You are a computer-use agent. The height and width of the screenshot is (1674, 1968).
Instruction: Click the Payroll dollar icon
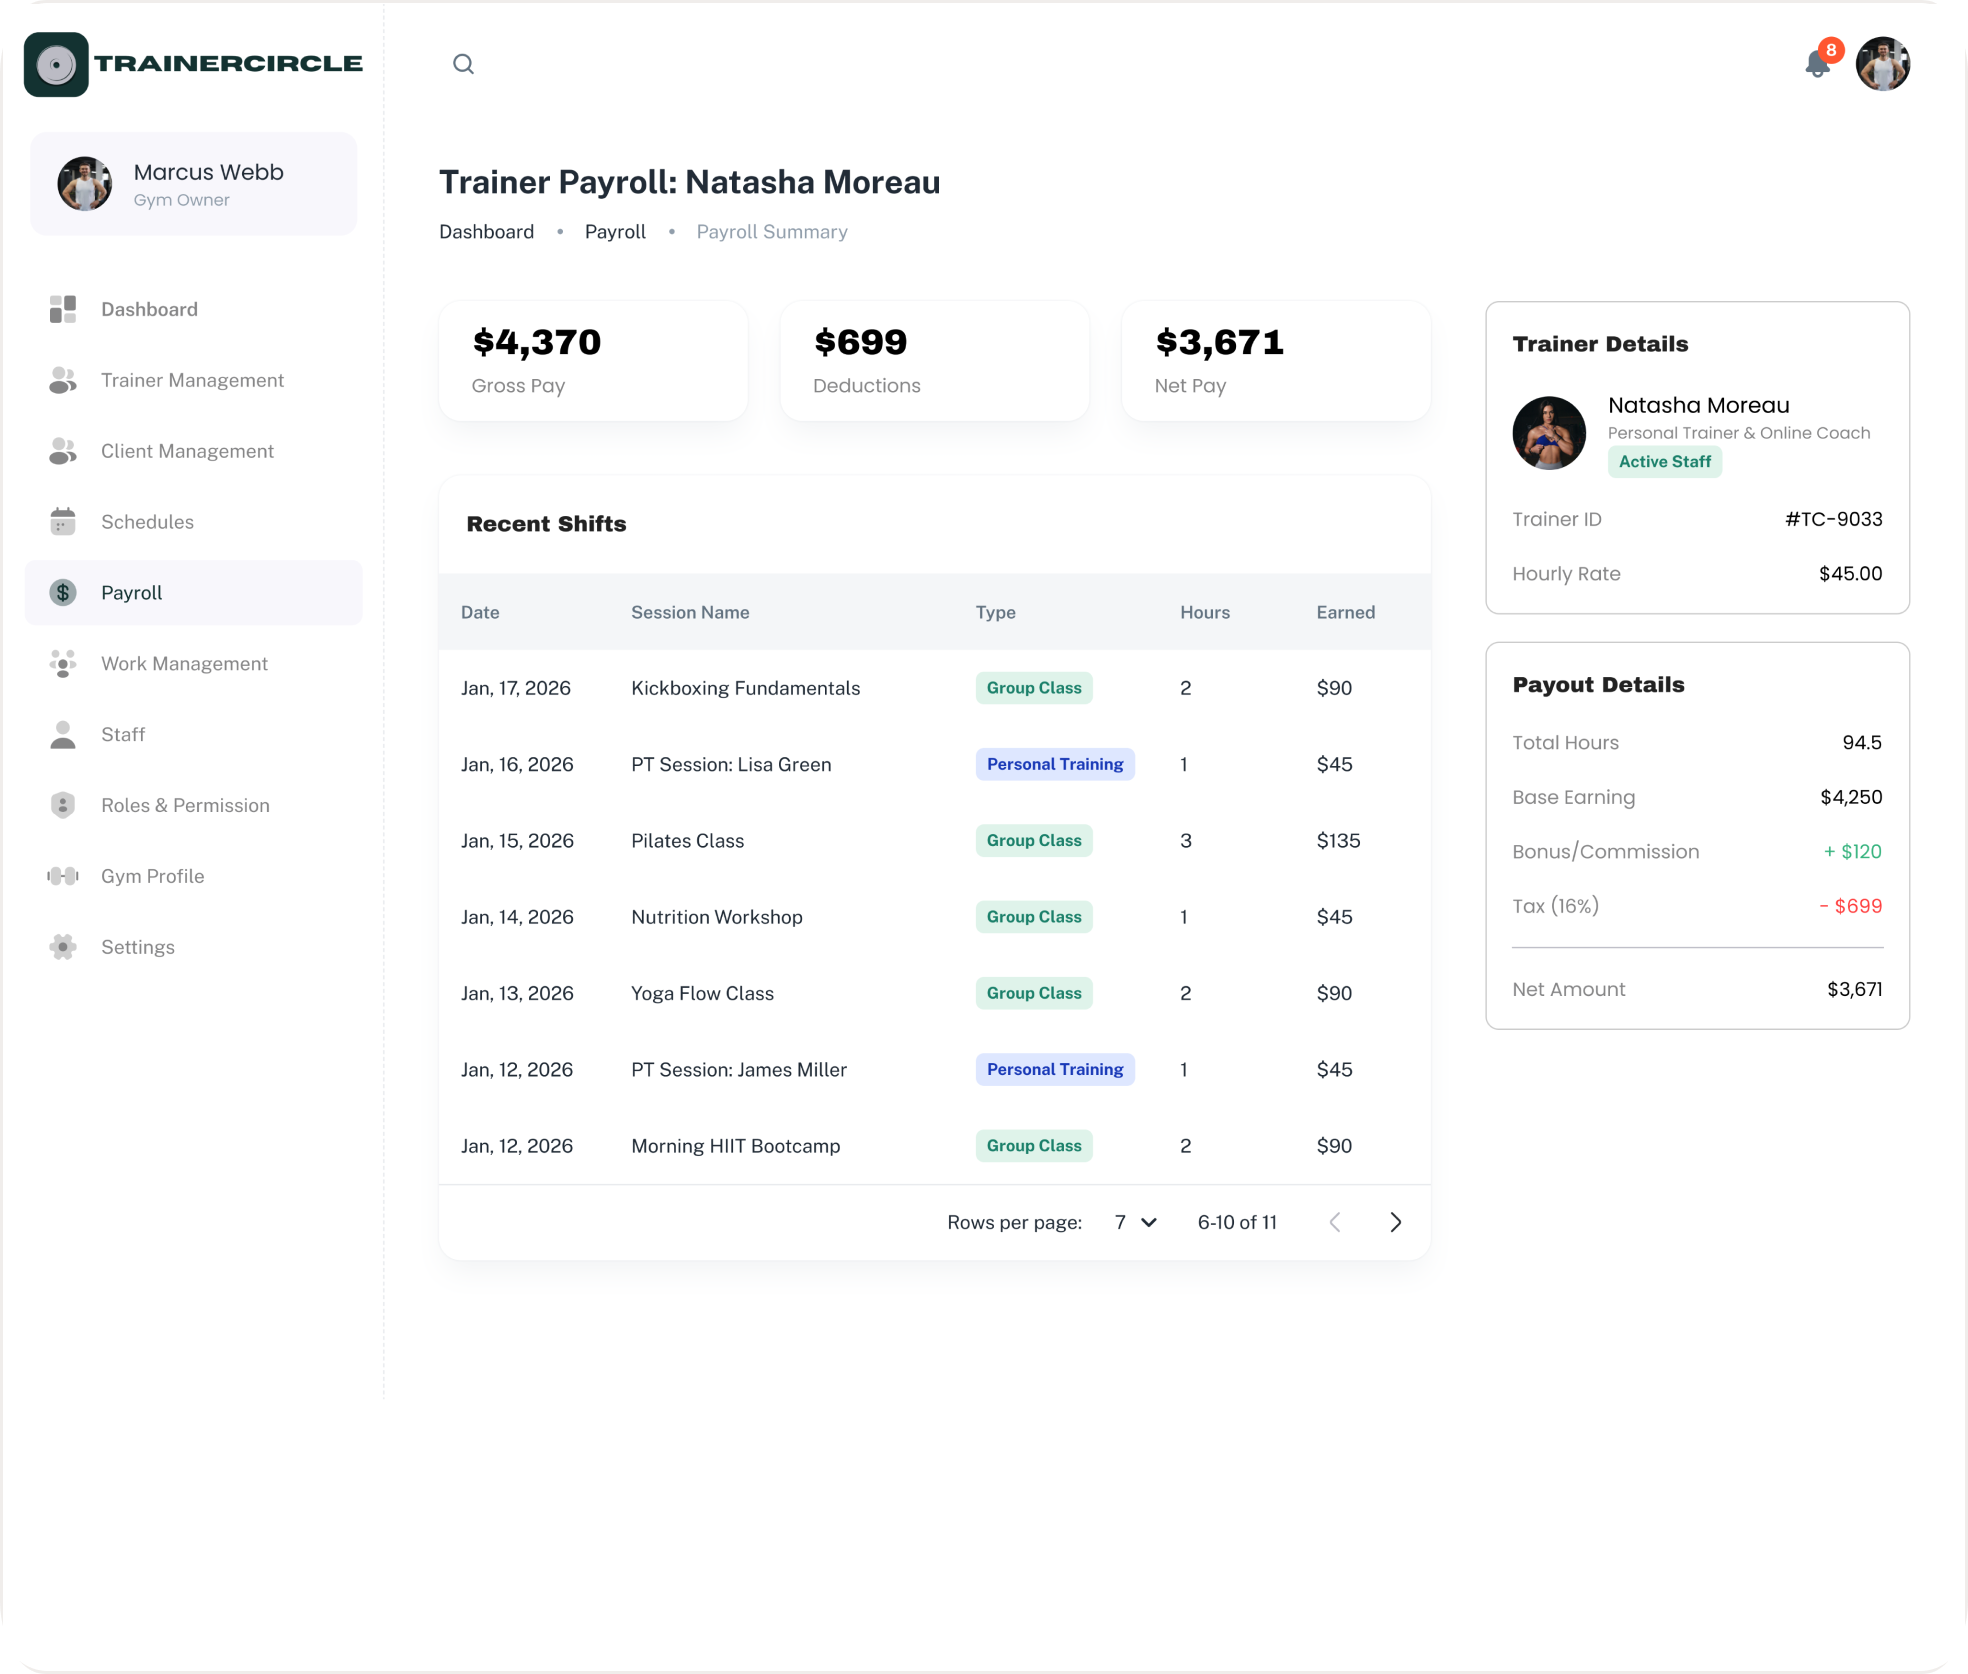[63, 592]
